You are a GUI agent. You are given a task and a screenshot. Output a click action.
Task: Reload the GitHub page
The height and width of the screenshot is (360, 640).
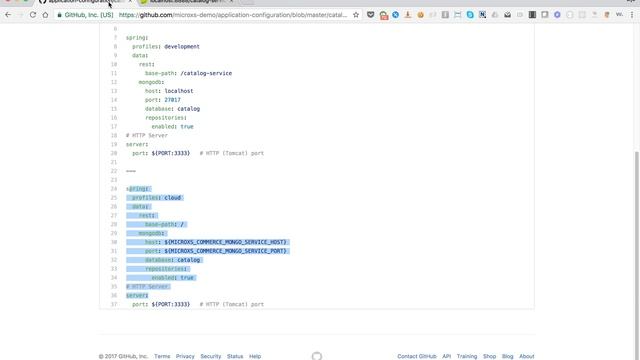[x=33, y=15]
